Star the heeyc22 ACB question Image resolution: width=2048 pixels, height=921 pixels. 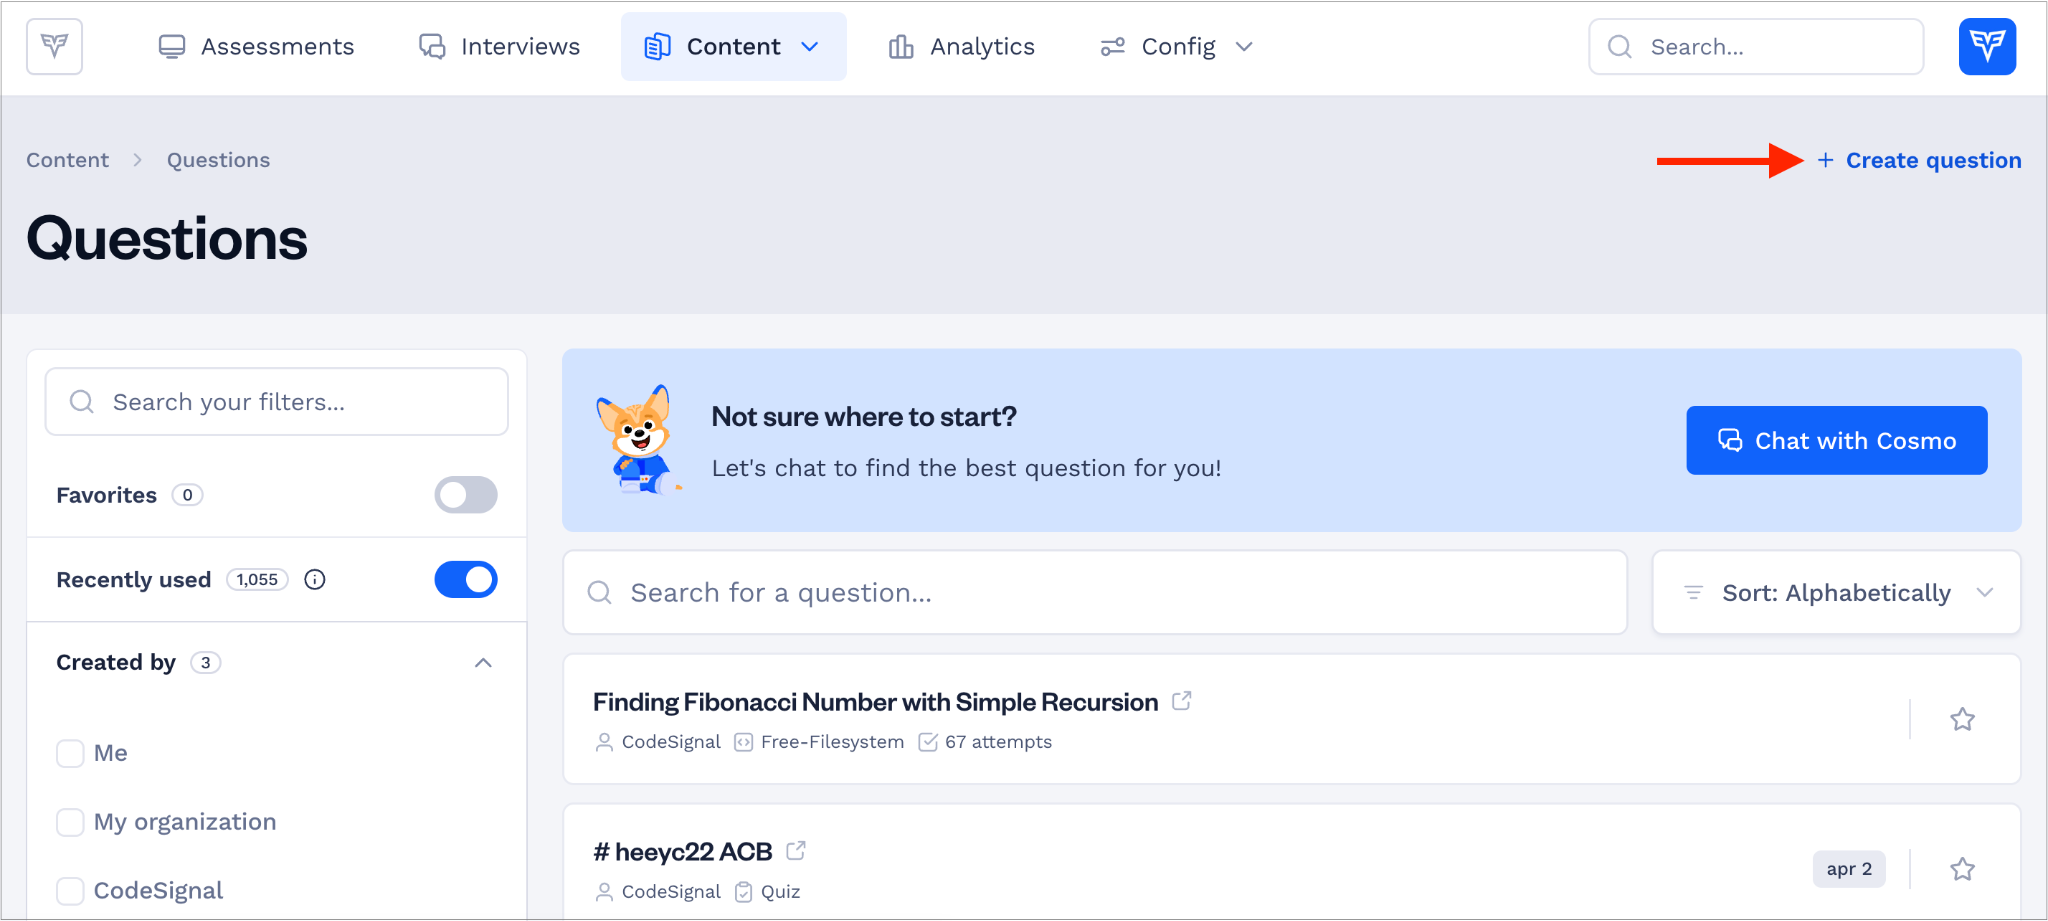tap(1962, 869)
